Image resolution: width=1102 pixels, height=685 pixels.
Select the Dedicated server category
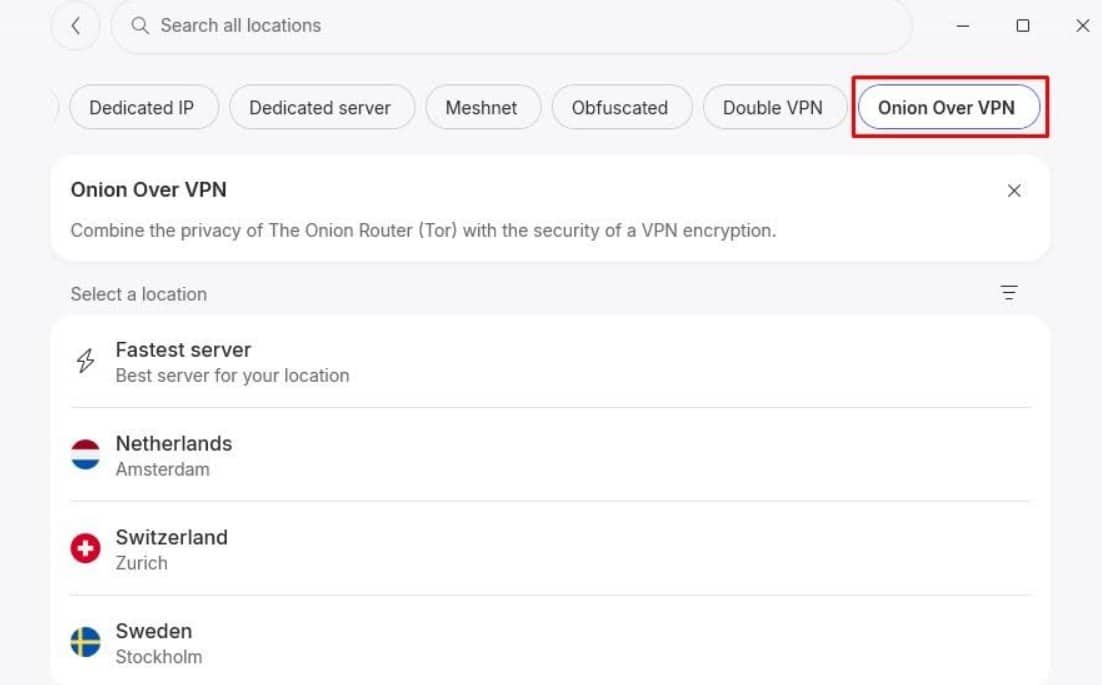click(321, 107)
